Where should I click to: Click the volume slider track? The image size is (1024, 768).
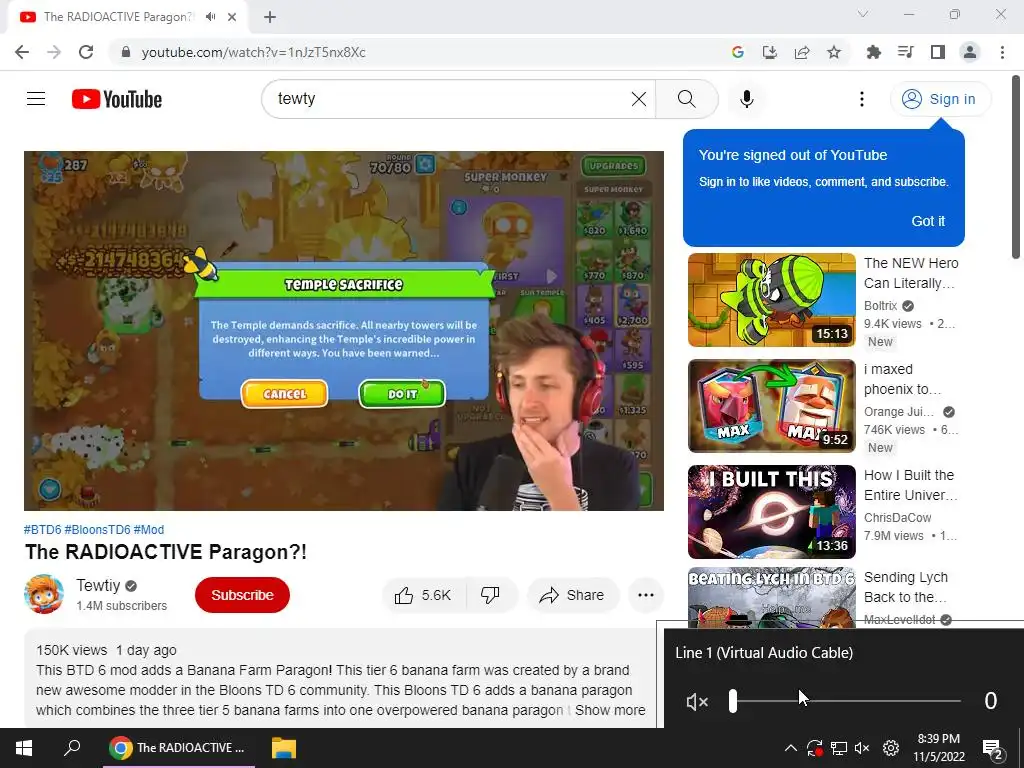(845, 701)
